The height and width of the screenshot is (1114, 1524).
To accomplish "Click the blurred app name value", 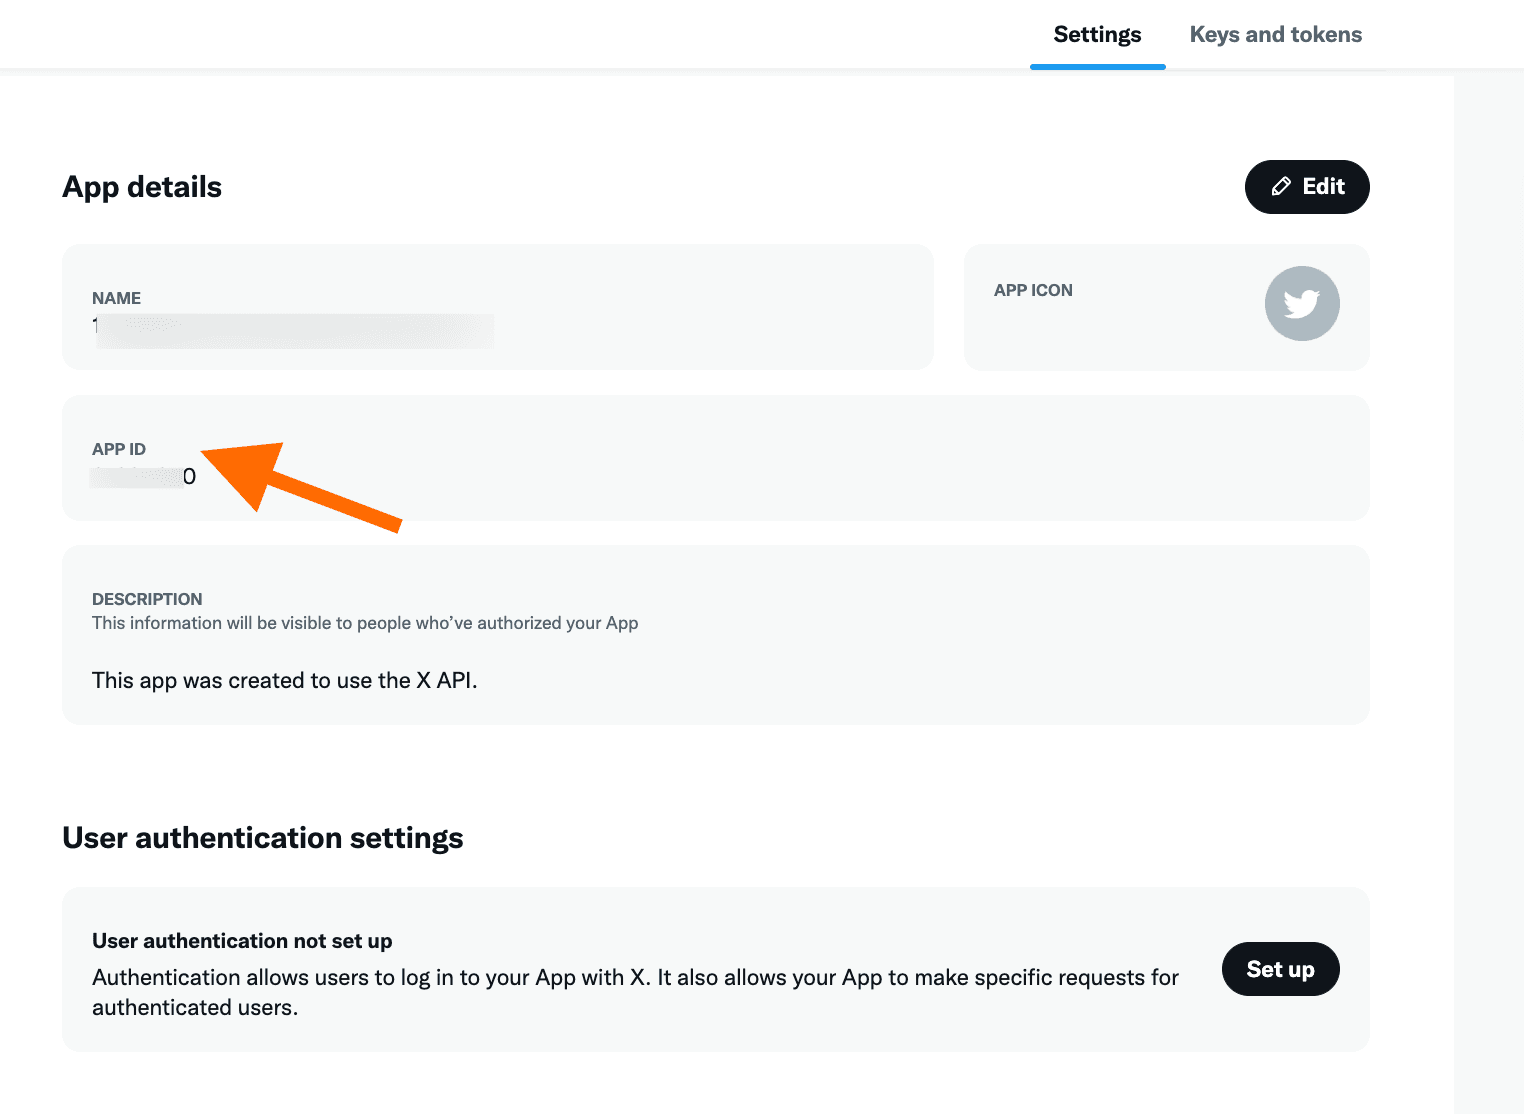I will click(x=293, y=330).
